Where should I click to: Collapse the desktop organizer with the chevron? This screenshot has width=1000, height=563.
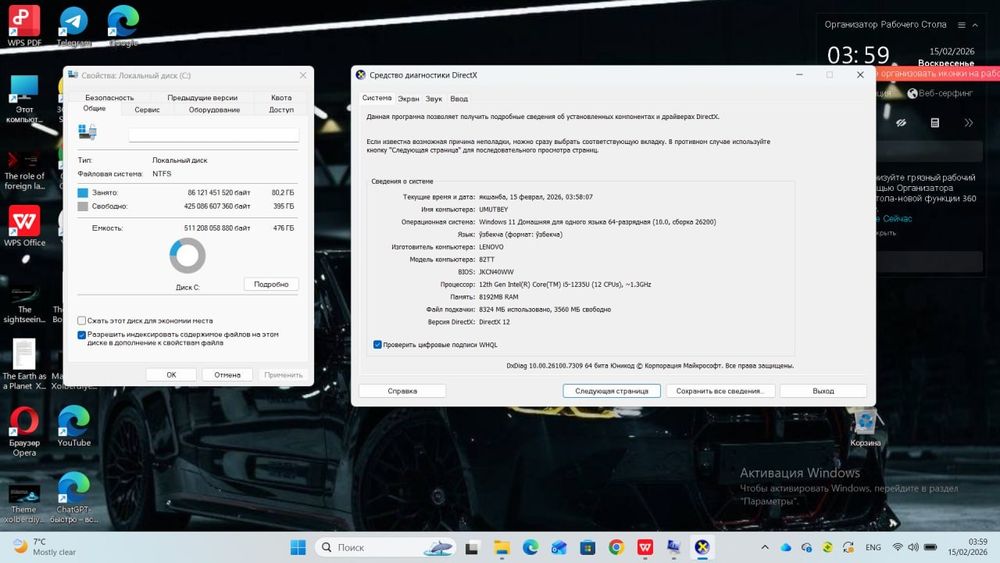975,25
